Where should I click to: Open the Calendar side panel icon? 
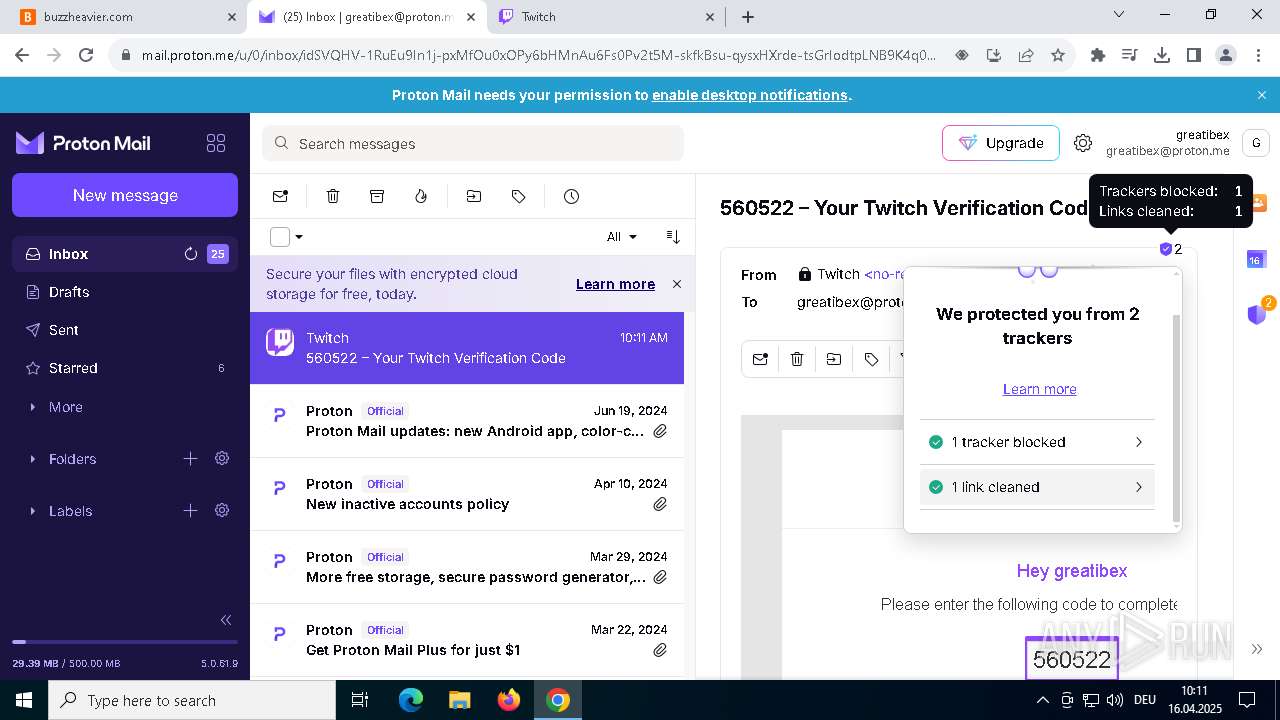pyautogui.click(x=1256, y=260)
